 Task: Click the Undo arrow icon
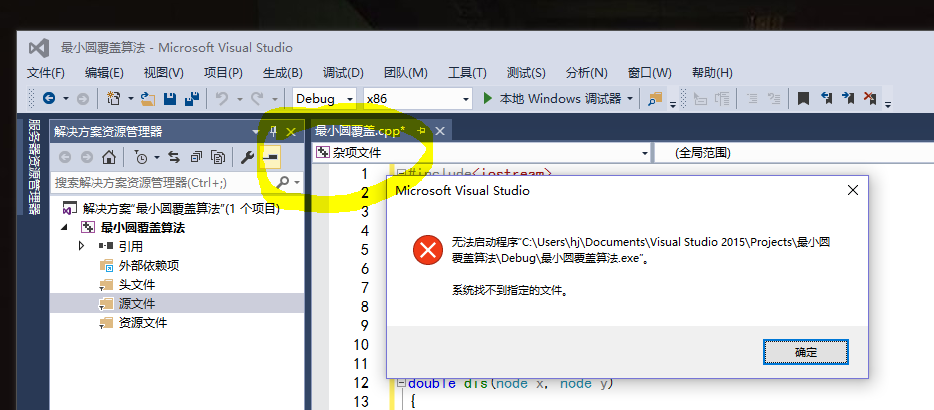tap(222, 98)
